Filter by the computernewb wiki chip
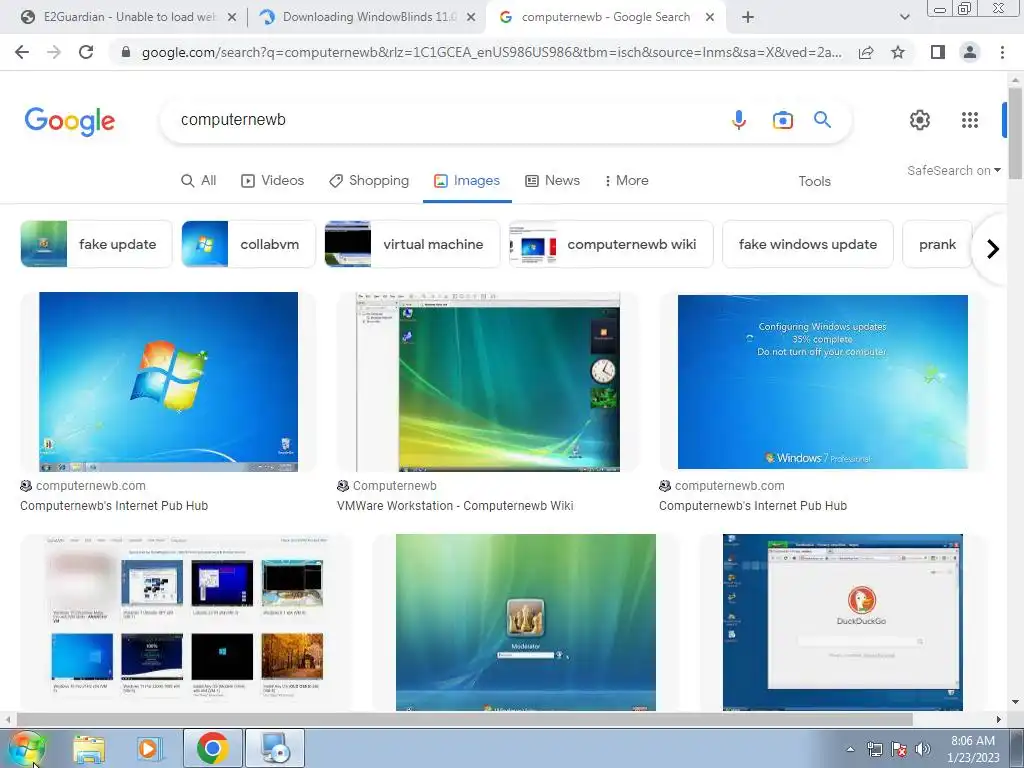The width and height of the screenshot is (1024, 768). (x=611, y=244)
